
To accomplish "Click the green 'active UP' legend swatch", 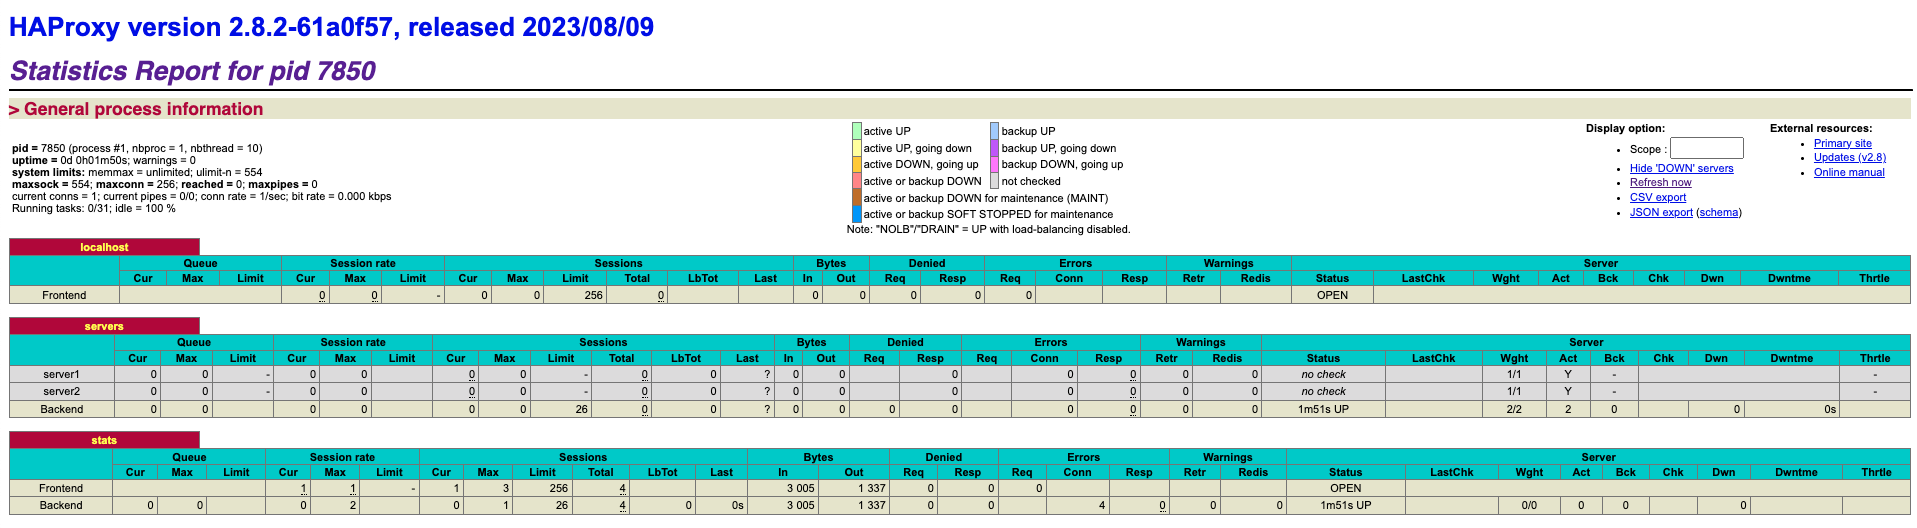I will click(x=857, y=131).
